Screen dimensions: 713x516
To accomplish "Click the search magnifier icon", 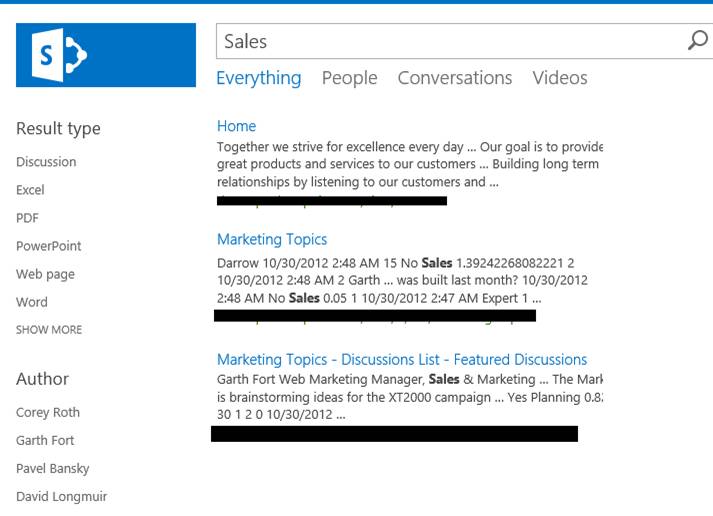I will 697,40.
